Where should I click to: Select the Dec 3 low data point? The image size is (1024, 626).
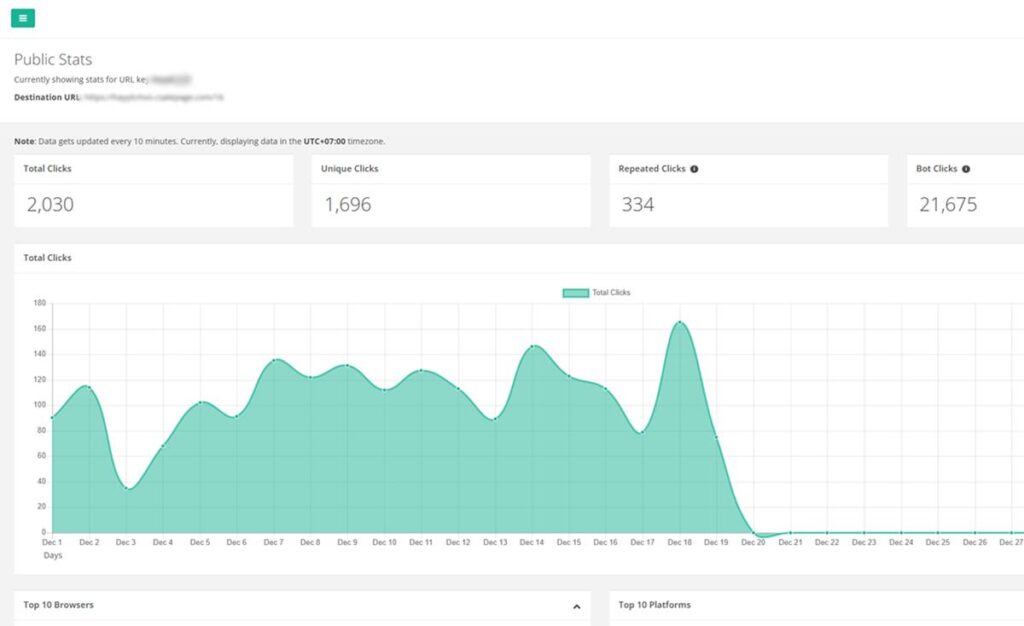click(x=126, y=488)
